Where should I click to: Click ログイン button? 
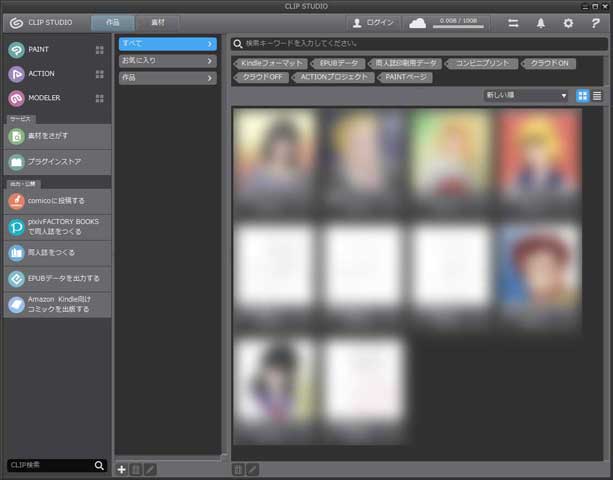(x=373, y=23)
